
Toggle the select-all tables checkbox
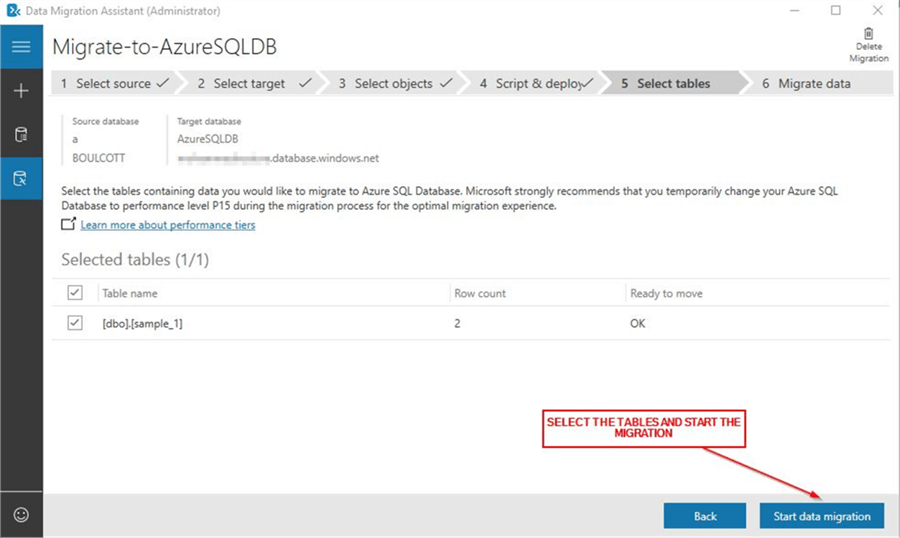75,293
